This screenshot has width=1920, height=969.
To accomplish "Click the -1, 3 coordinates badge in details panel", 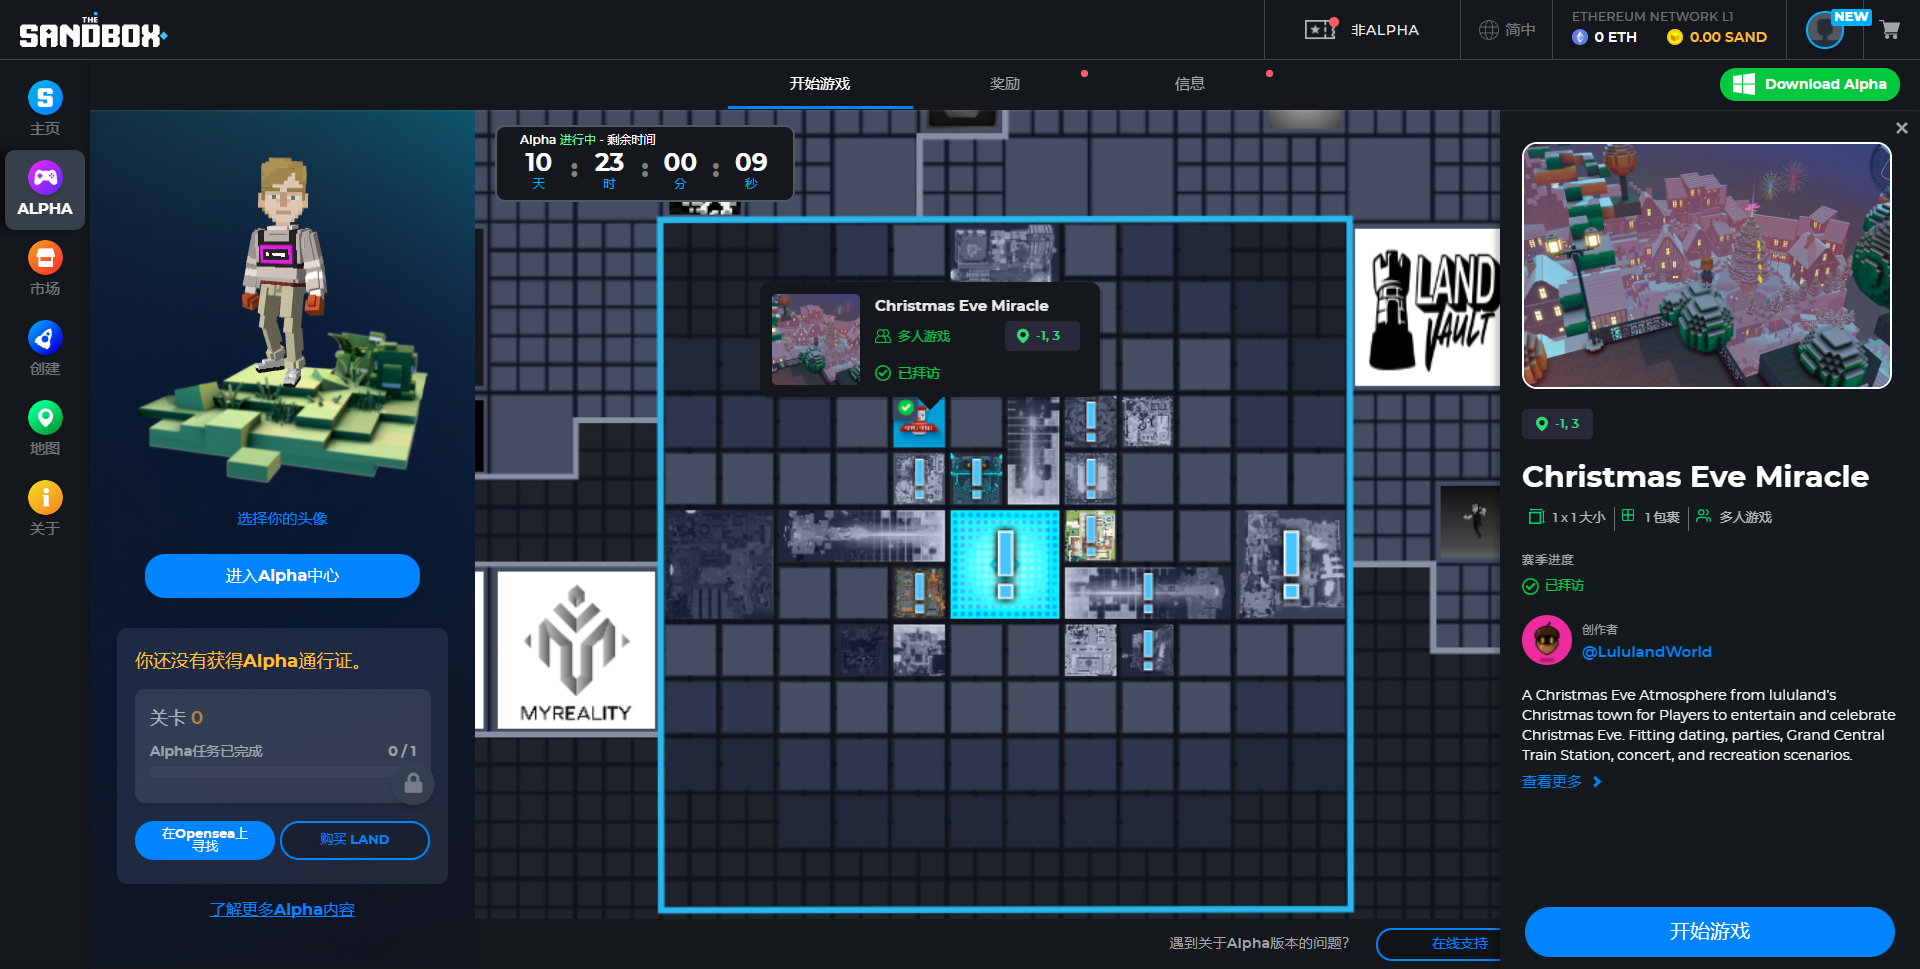I will tap(1557, 424).
